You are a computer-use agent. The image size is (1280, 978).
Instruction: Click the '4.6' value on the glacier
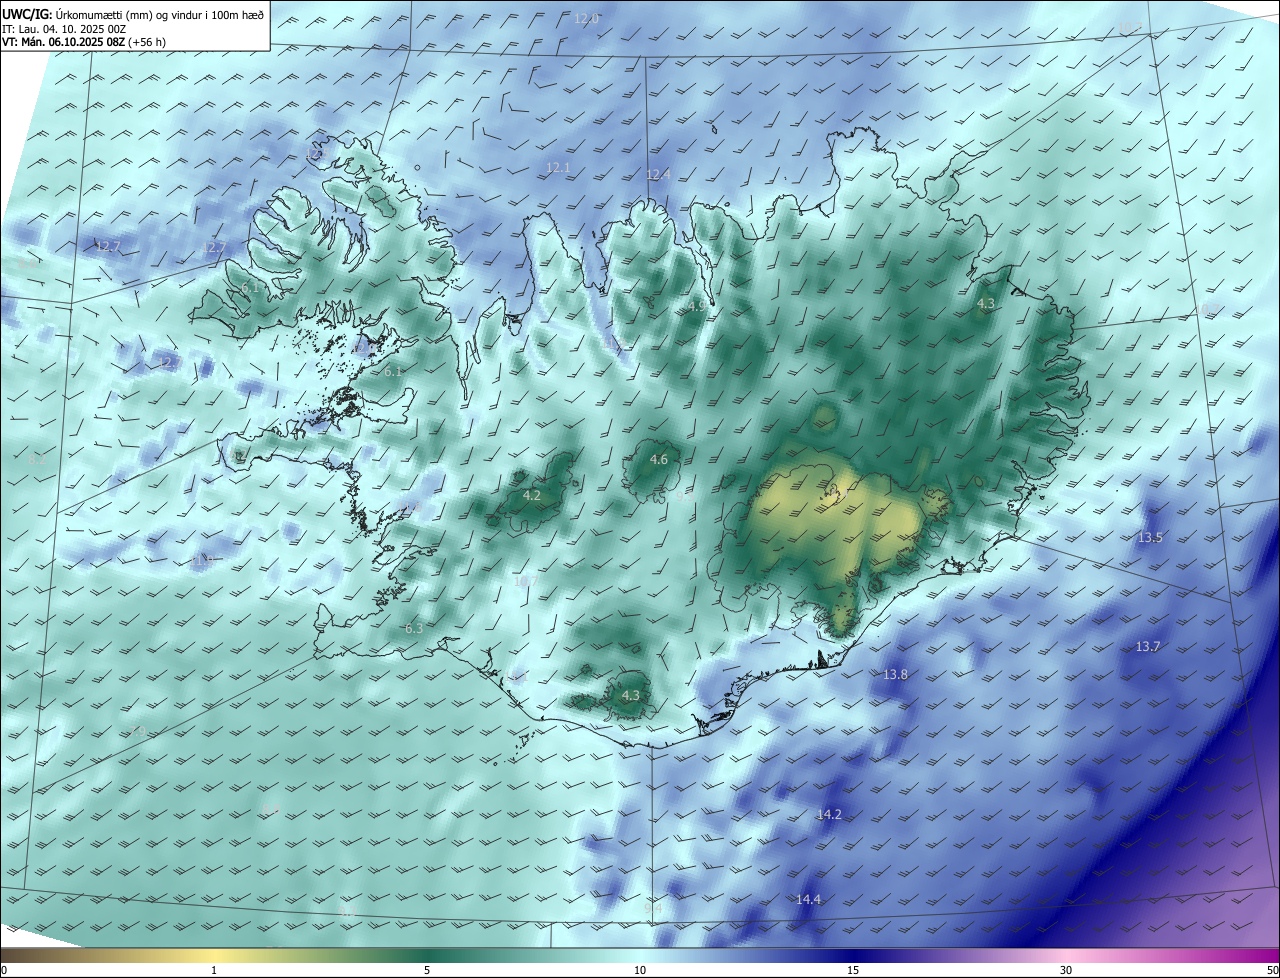658,460
